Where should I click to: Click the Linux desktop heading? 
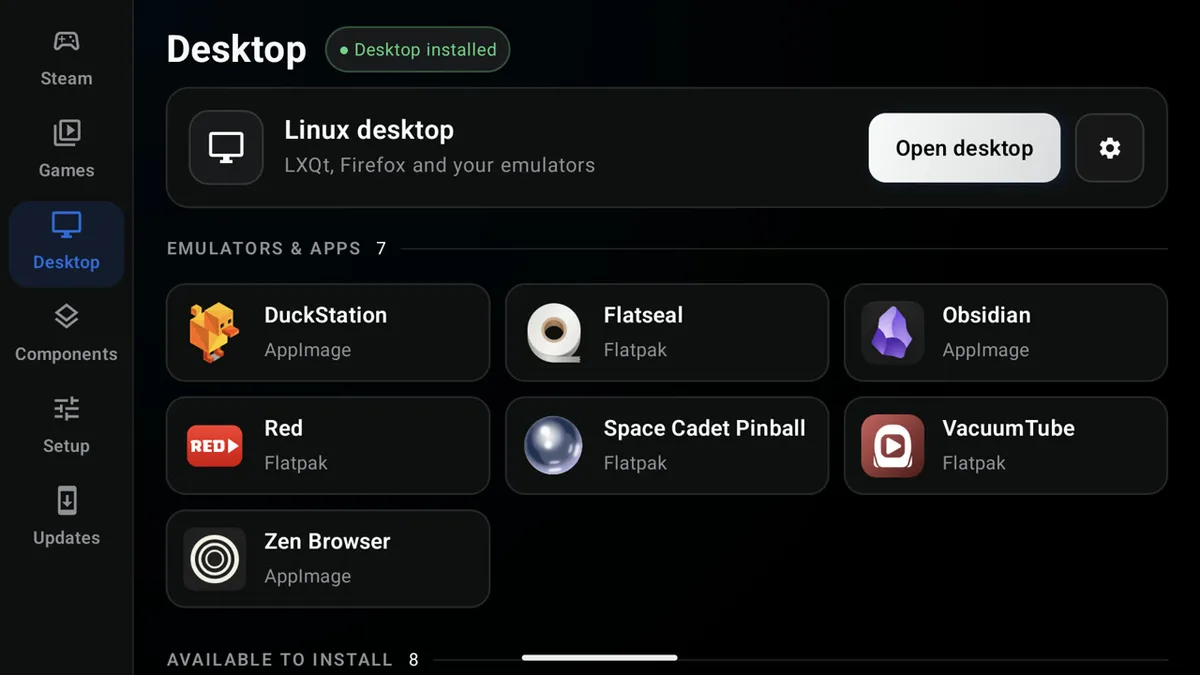[369, 130]
